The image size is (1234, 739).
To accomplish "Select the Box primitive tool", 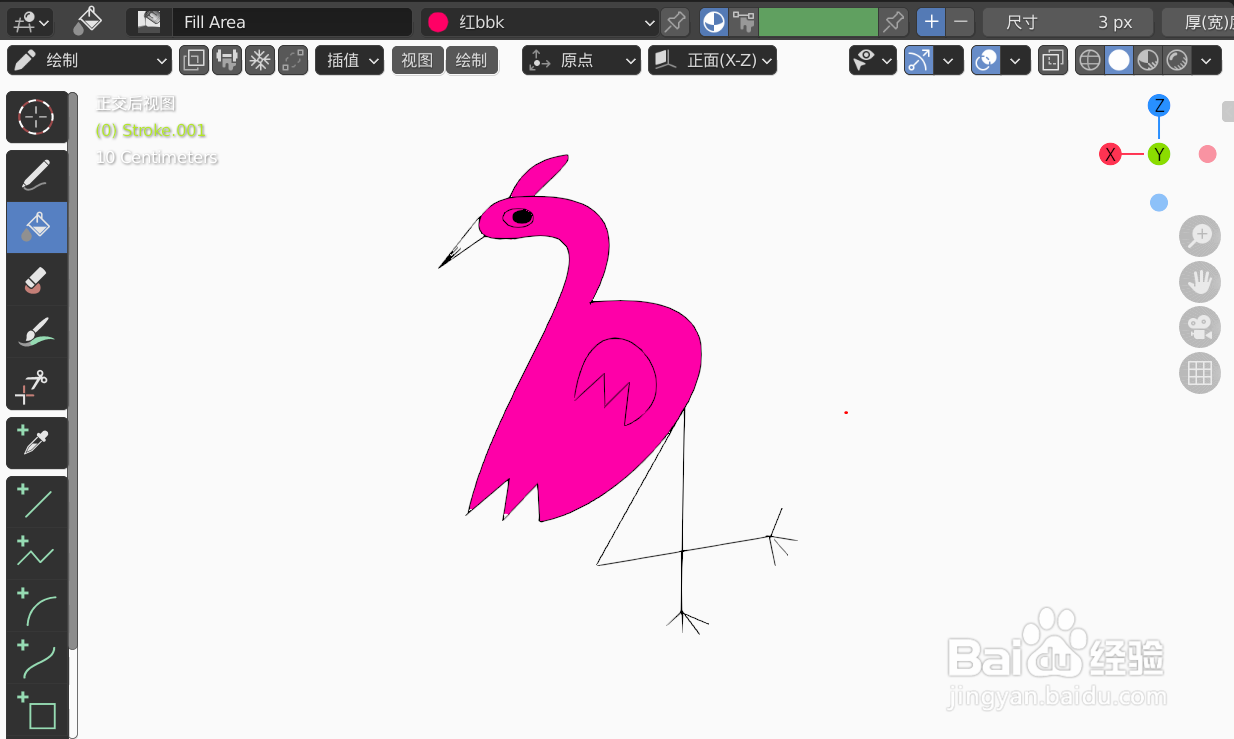I will point(37,710).
